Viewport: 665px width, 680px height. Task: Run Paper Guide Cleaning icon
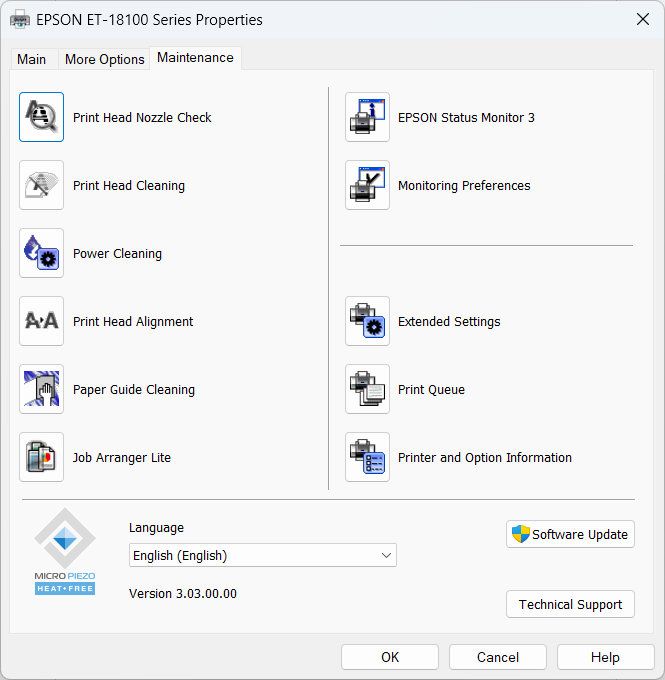click(x=41, y=389)
